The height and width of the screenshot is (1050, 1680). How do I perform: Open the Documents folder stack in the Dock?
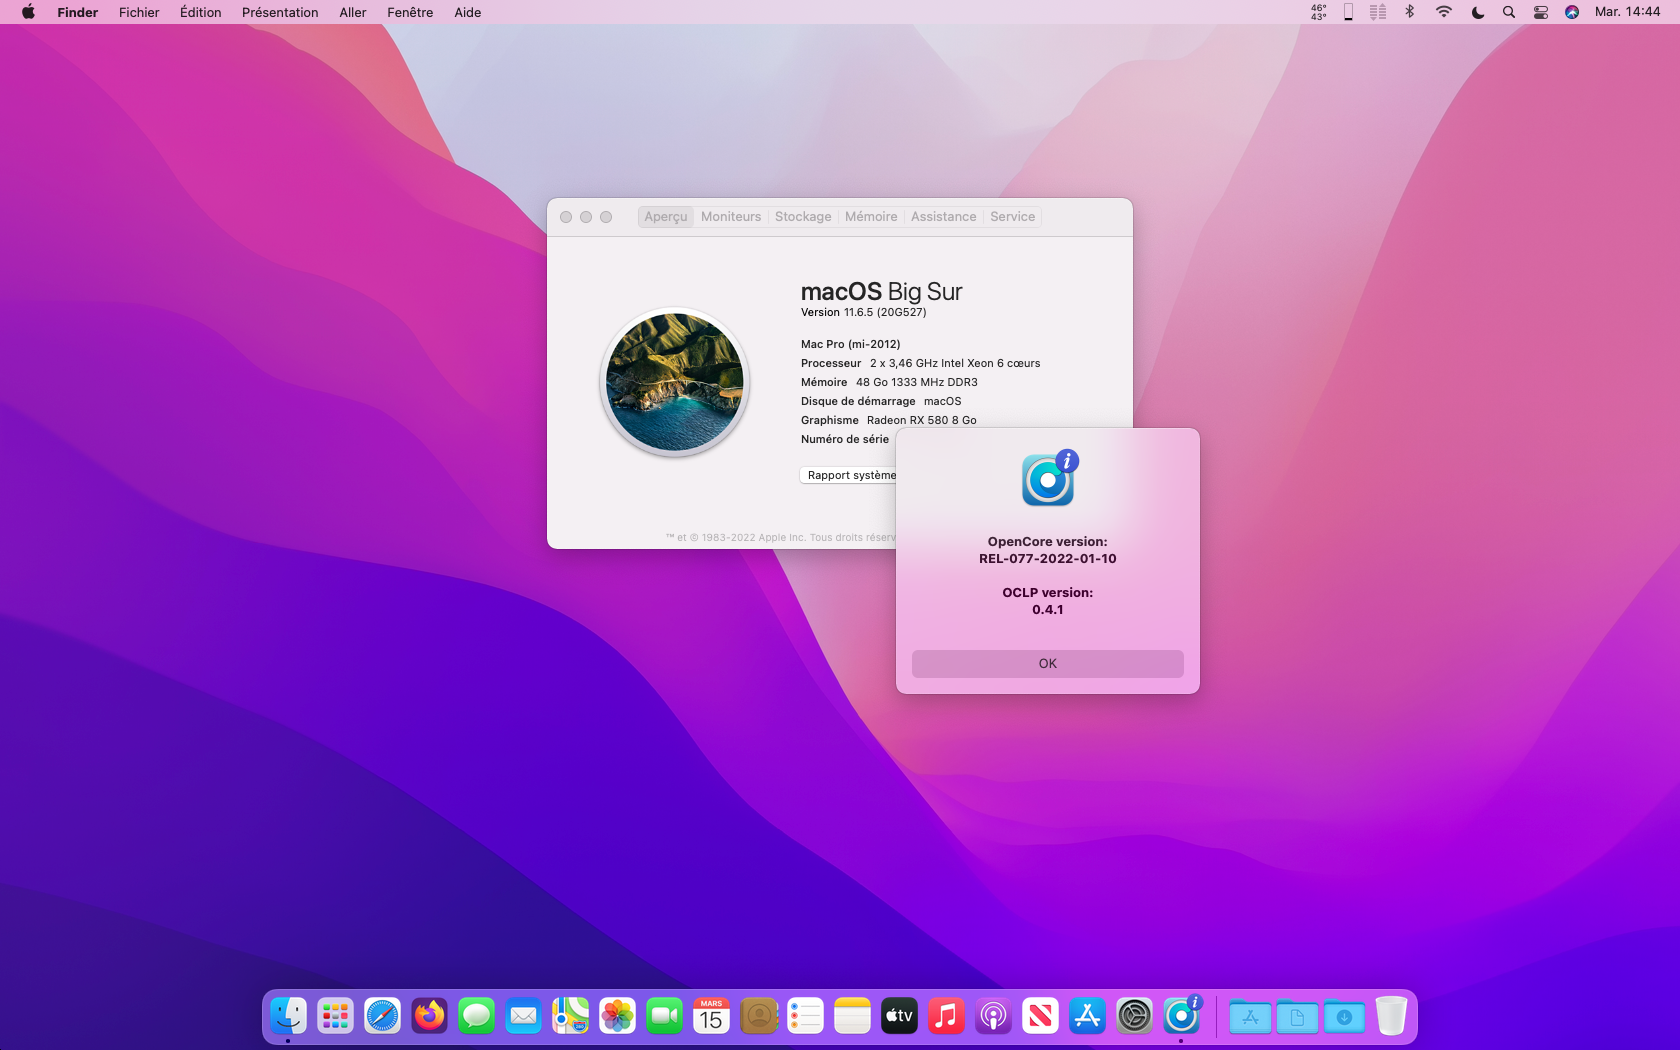click(x=1297, y=1016)
